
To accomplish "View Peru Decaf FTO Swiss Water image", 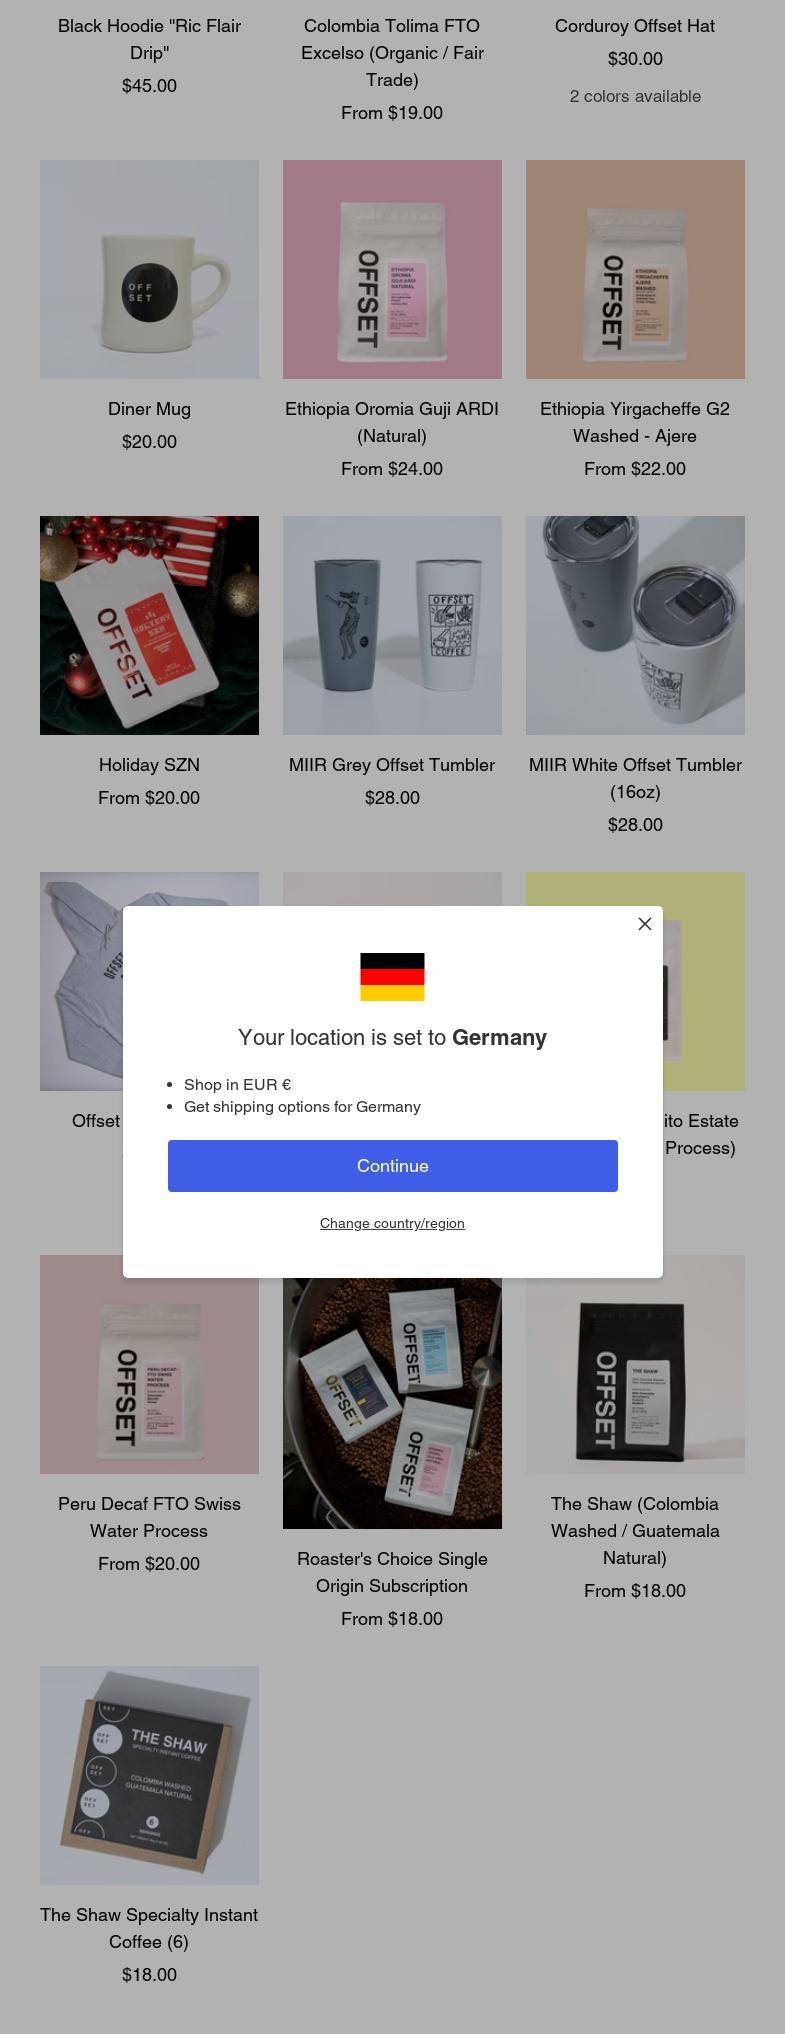I will coord(149,1364).
